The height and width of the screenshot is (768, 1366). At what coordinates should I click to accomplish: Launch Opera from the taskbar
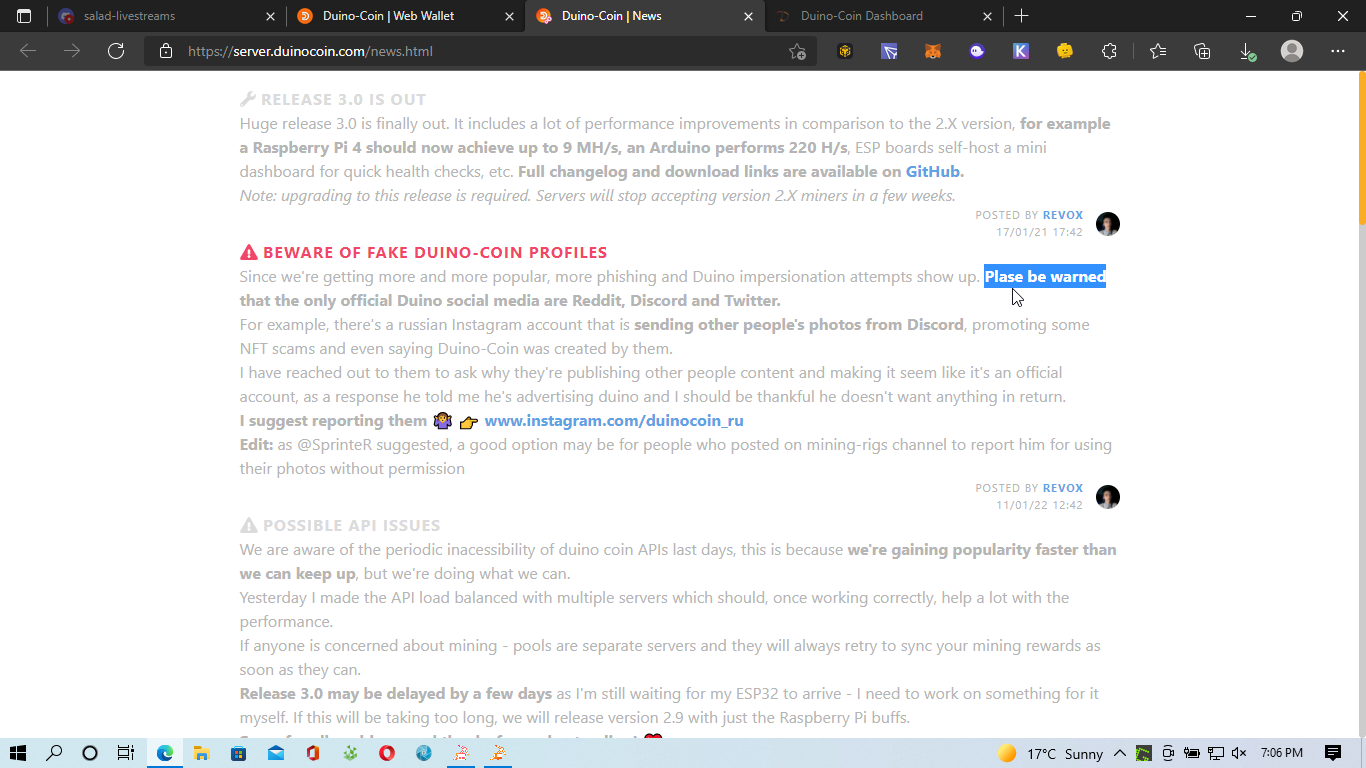pos(386,753)
